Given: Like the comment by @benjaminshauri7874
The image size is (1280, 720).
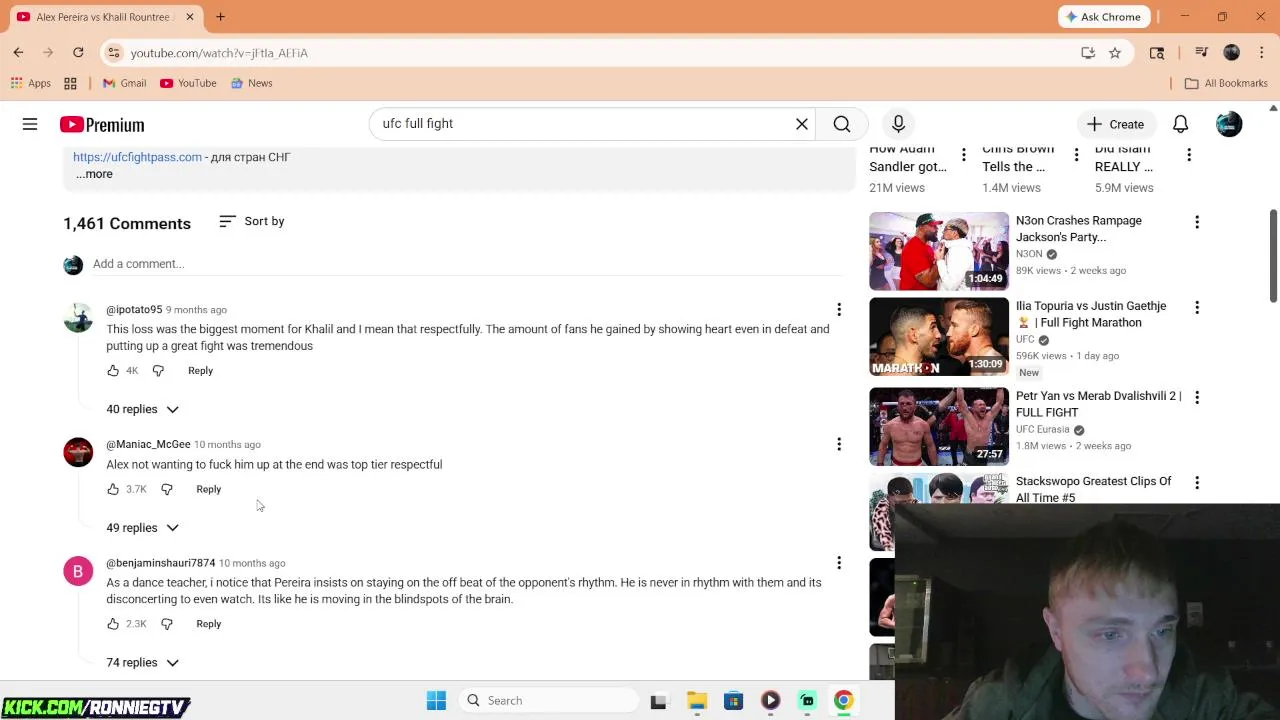Looking at the screenshot, I should [x=113, y=624].
